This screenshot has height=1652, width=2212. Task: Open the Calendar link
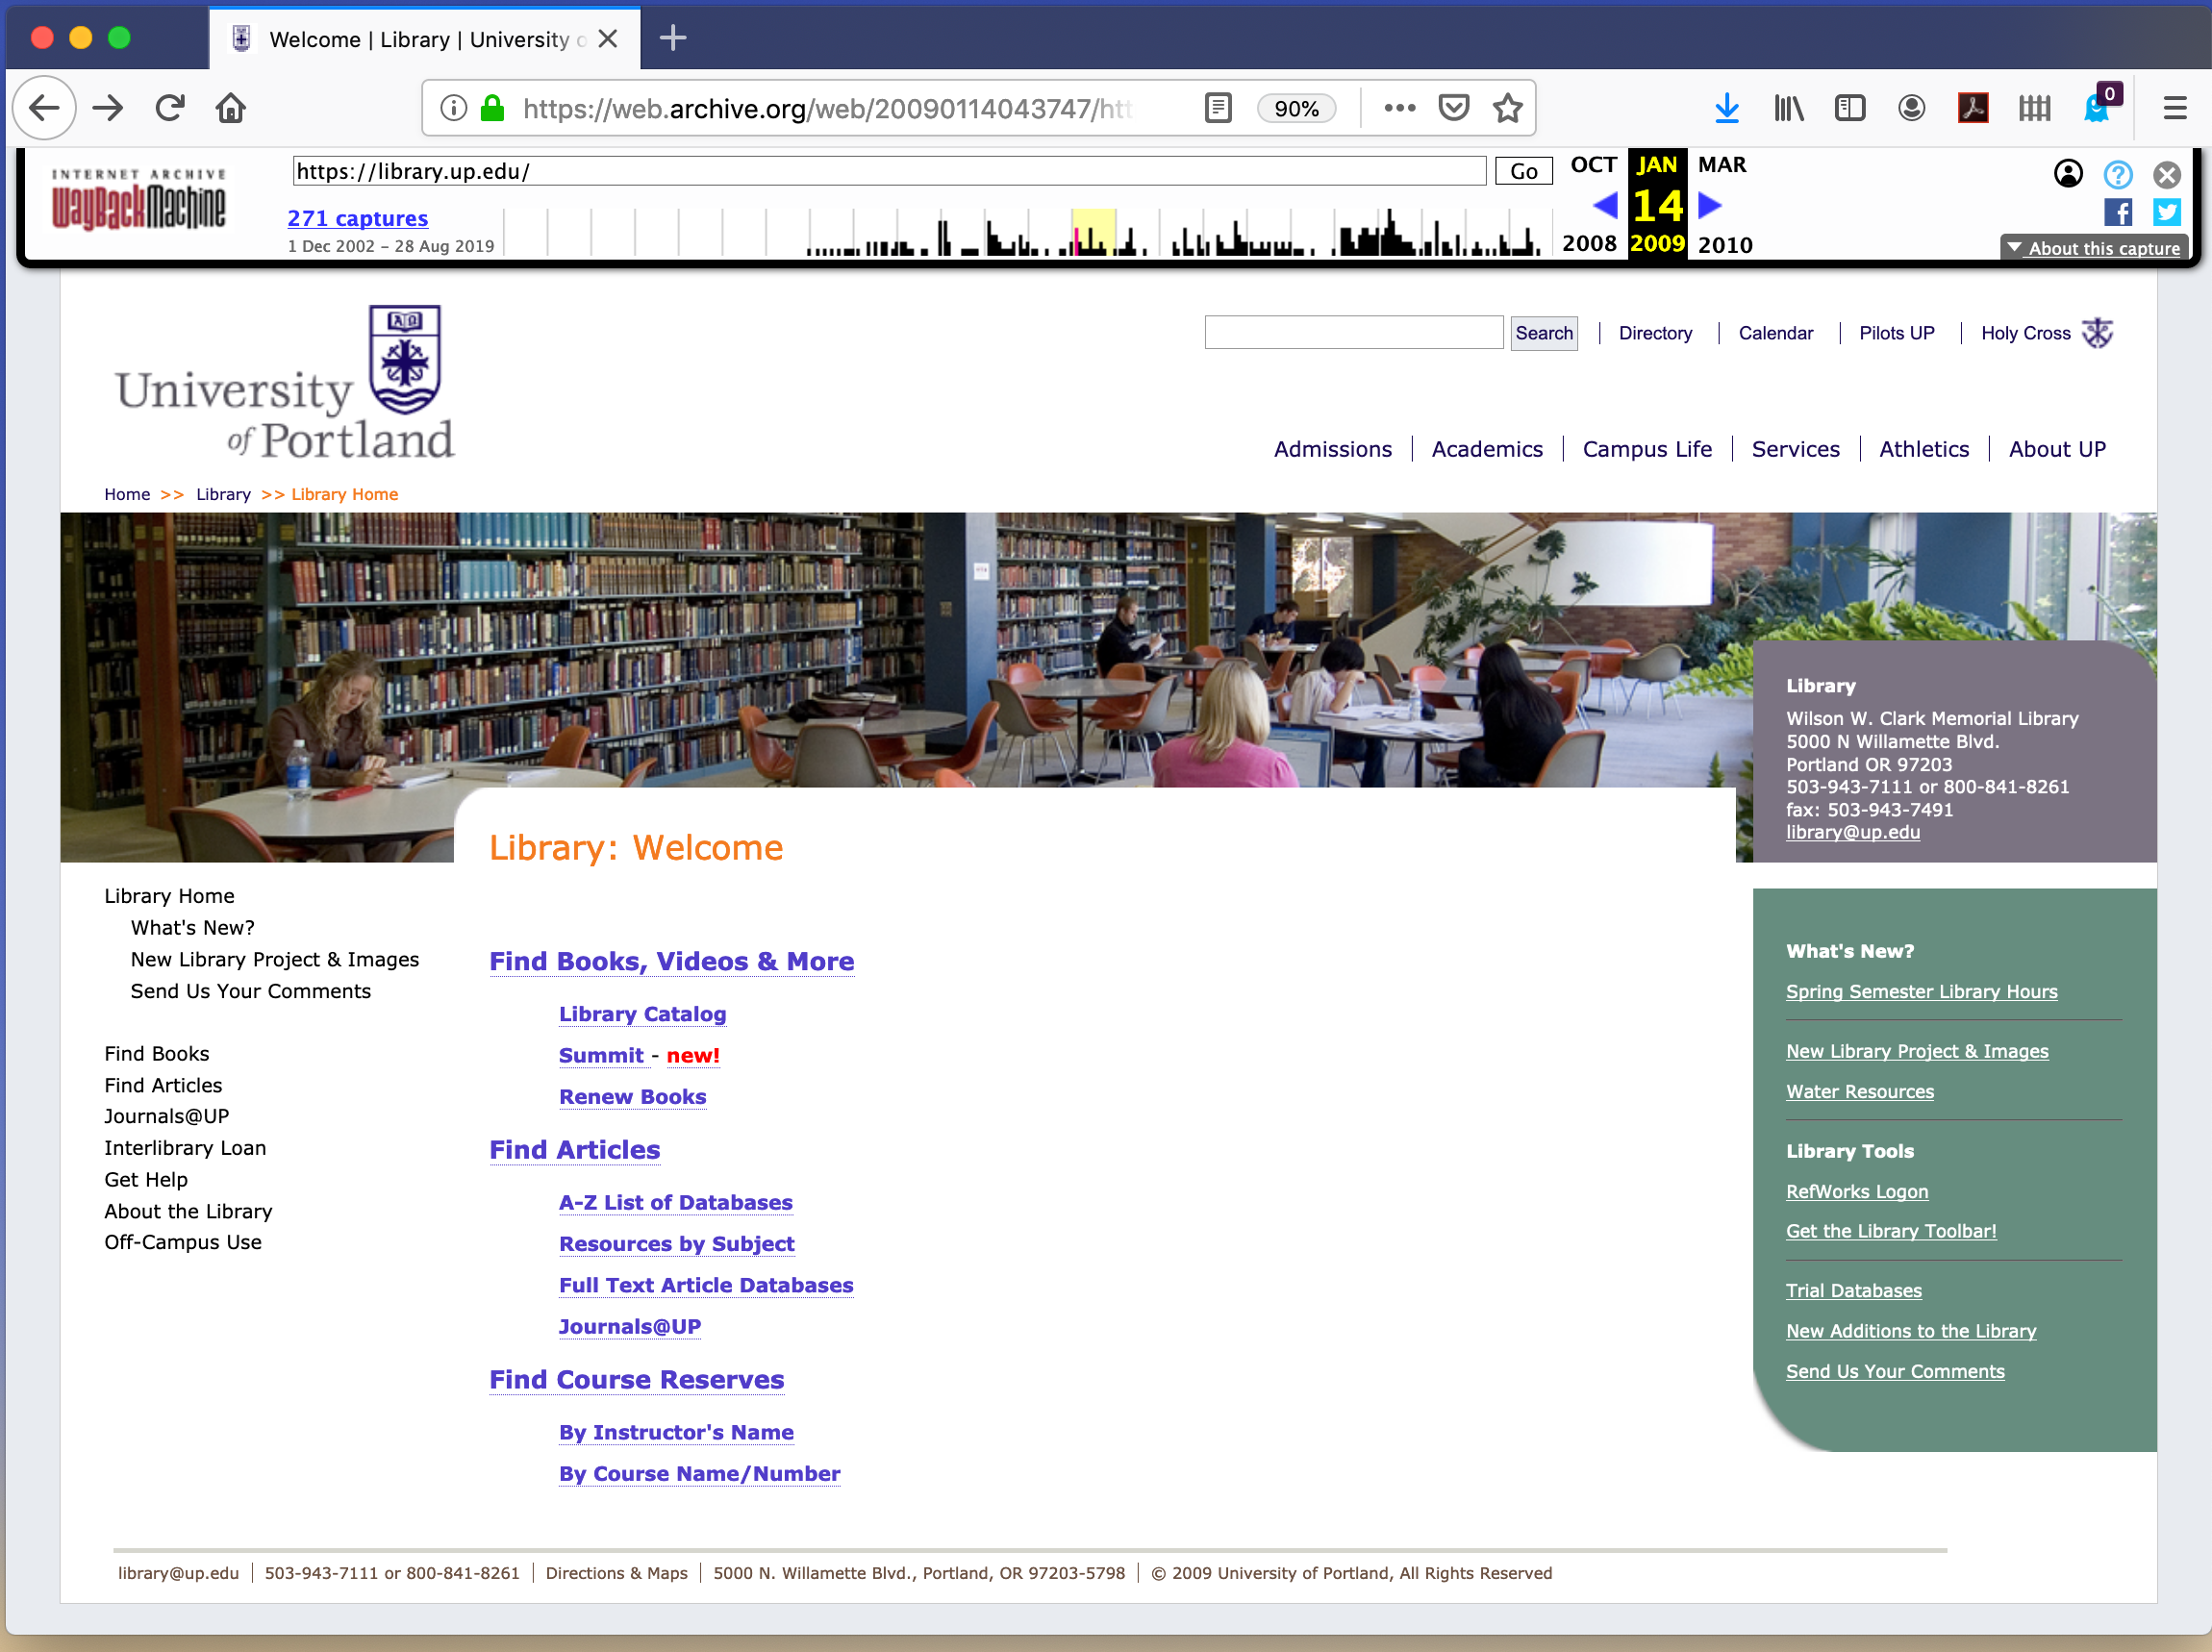click(x=1775, y=333)
